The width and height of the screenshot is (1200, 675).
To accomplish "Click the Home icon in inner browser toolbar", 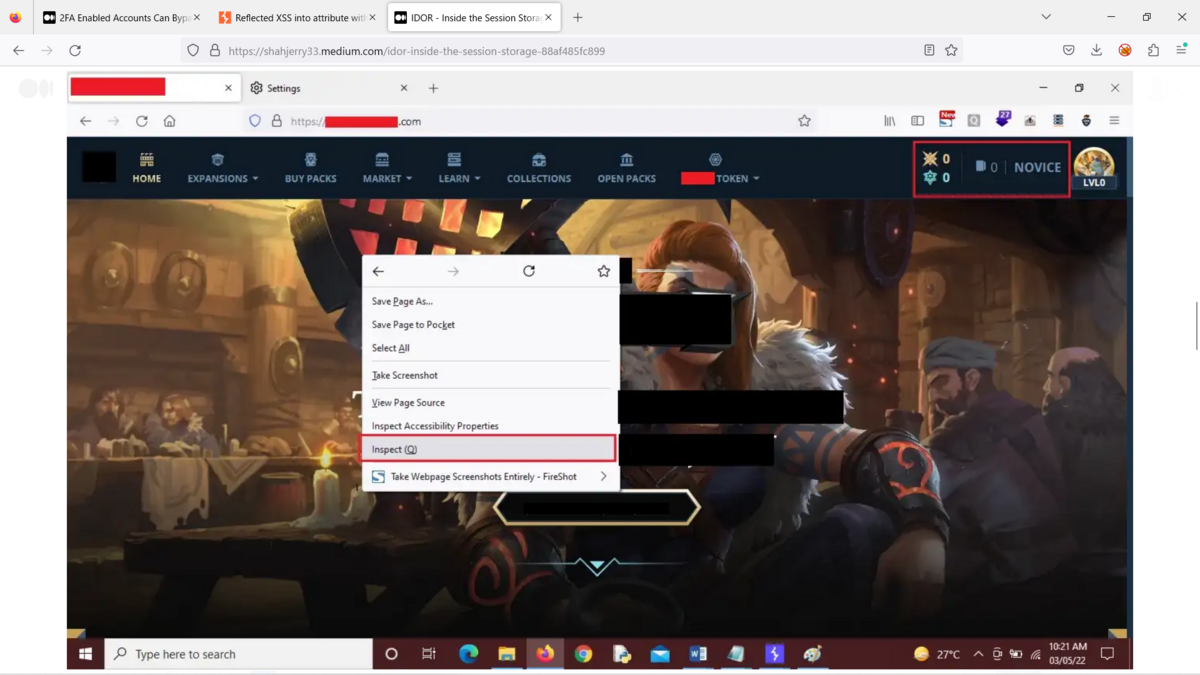I will (x=169, y=121).
